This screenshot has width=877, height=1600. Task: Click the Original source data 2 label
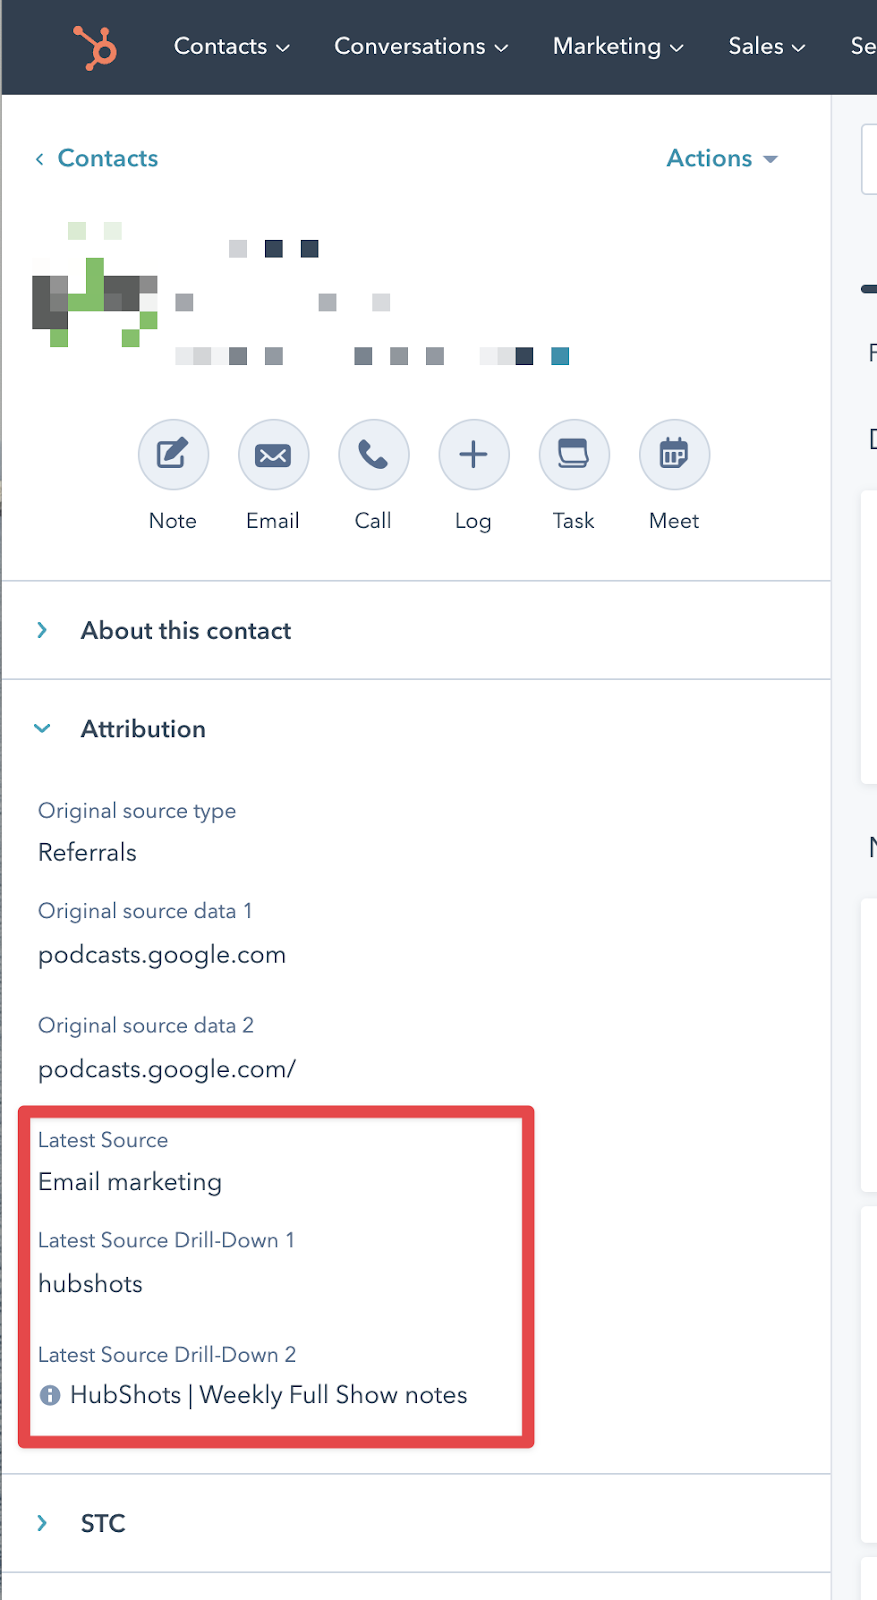click(x=146, y=1026)
